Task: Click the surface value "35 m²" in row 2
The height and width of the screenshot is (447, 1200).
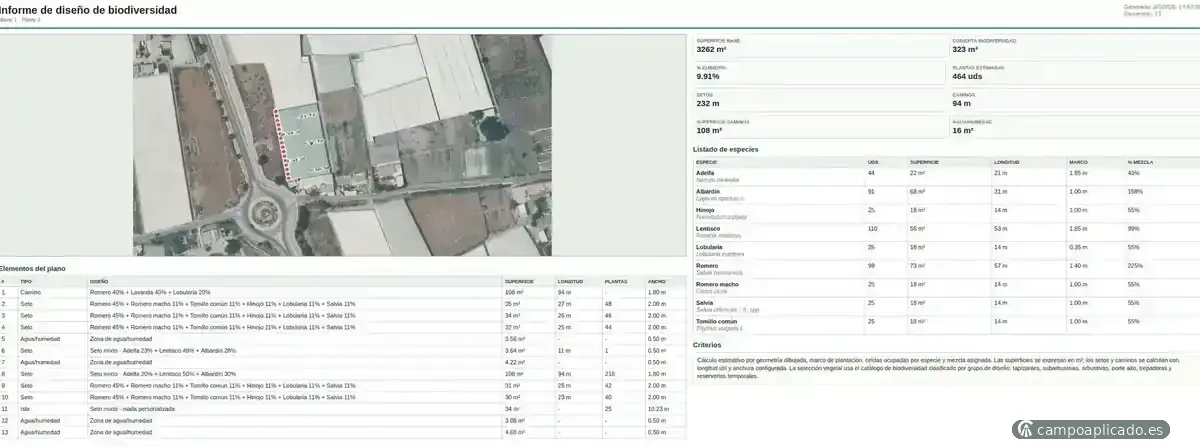Action: (x=514, y=304)
